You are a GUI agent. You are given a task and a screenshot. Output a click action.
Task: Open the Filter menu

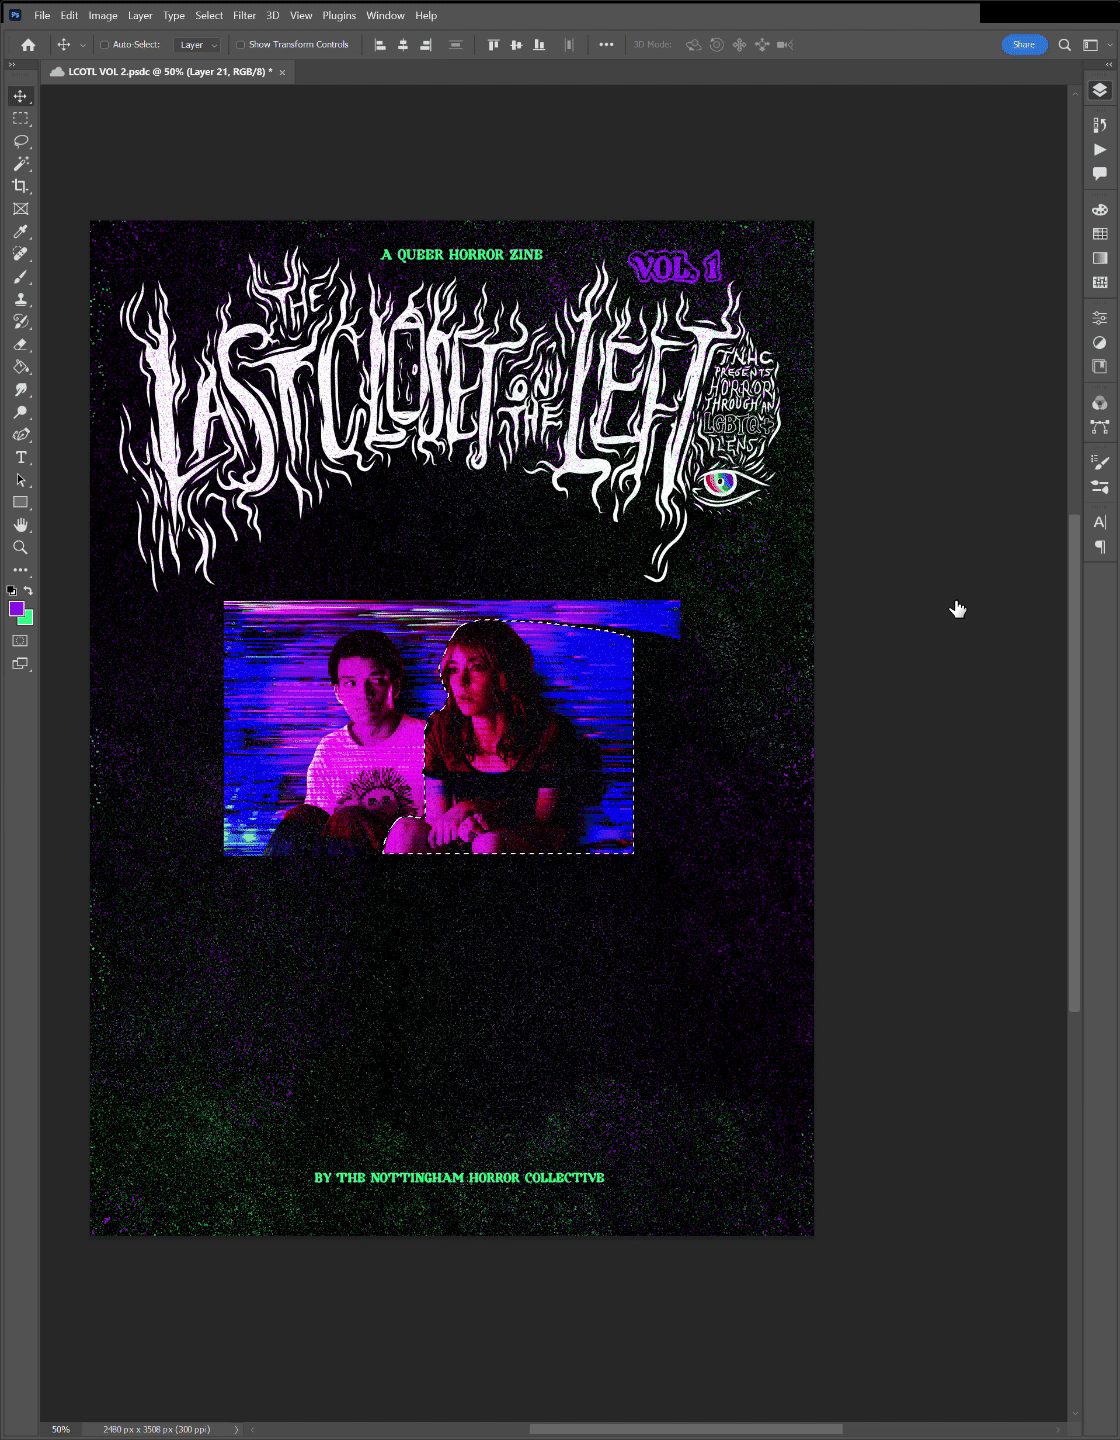[x=245, y=15]
